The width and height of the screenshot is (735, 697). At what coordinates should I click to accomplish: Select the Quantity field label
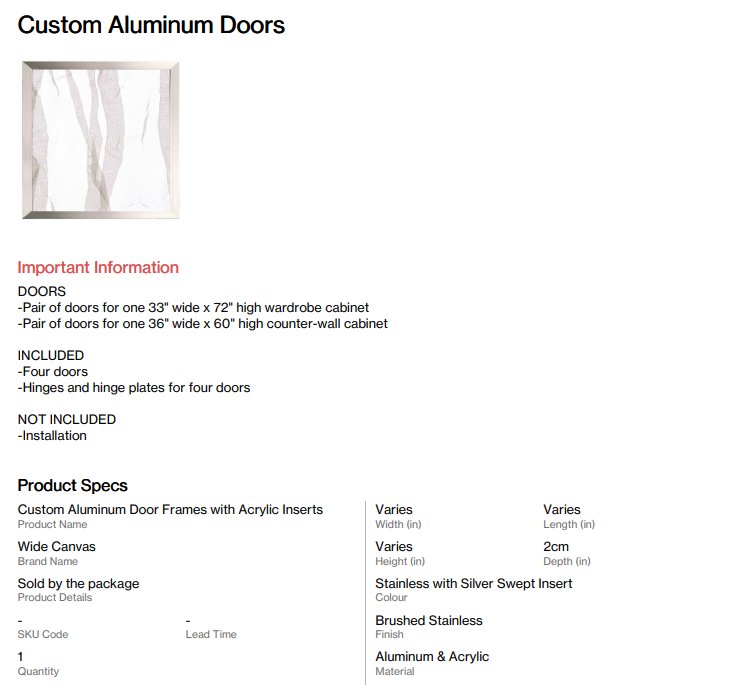click(x=38, y=672)
